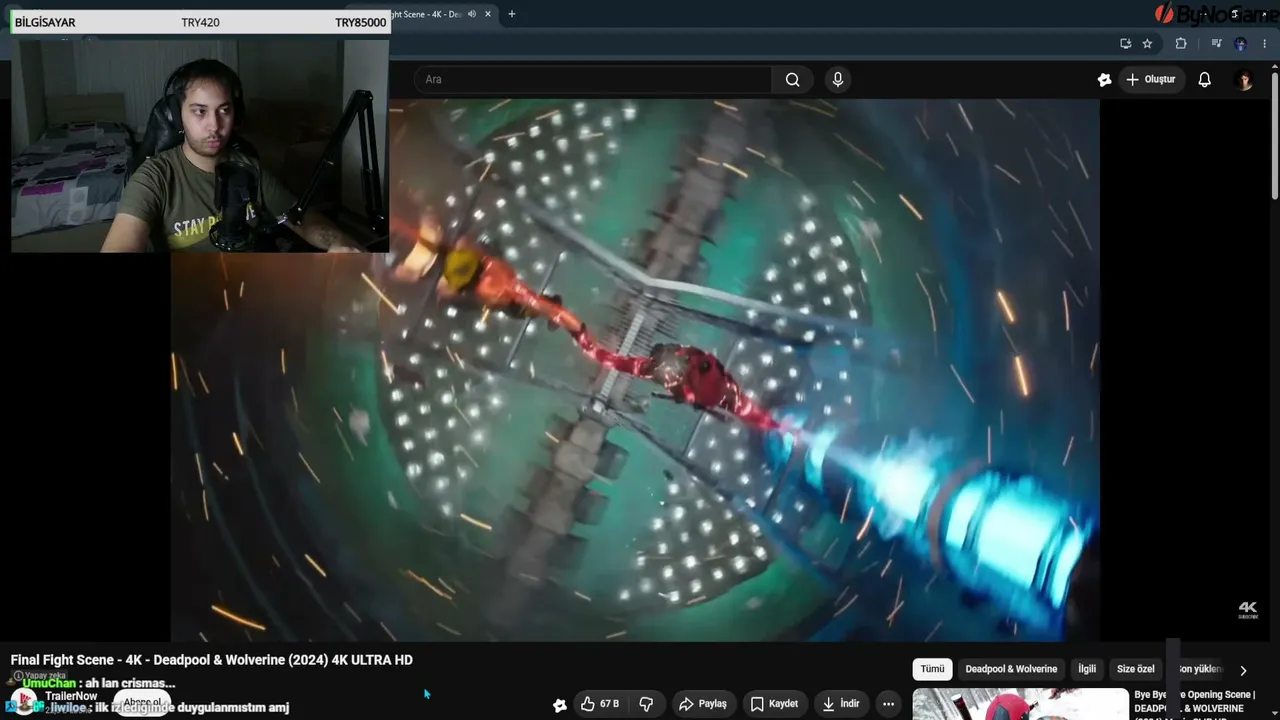Select the Deadpool & Wolverine filter chip
Screen dimensions: 1280x720
click(x=1011, y=669)
